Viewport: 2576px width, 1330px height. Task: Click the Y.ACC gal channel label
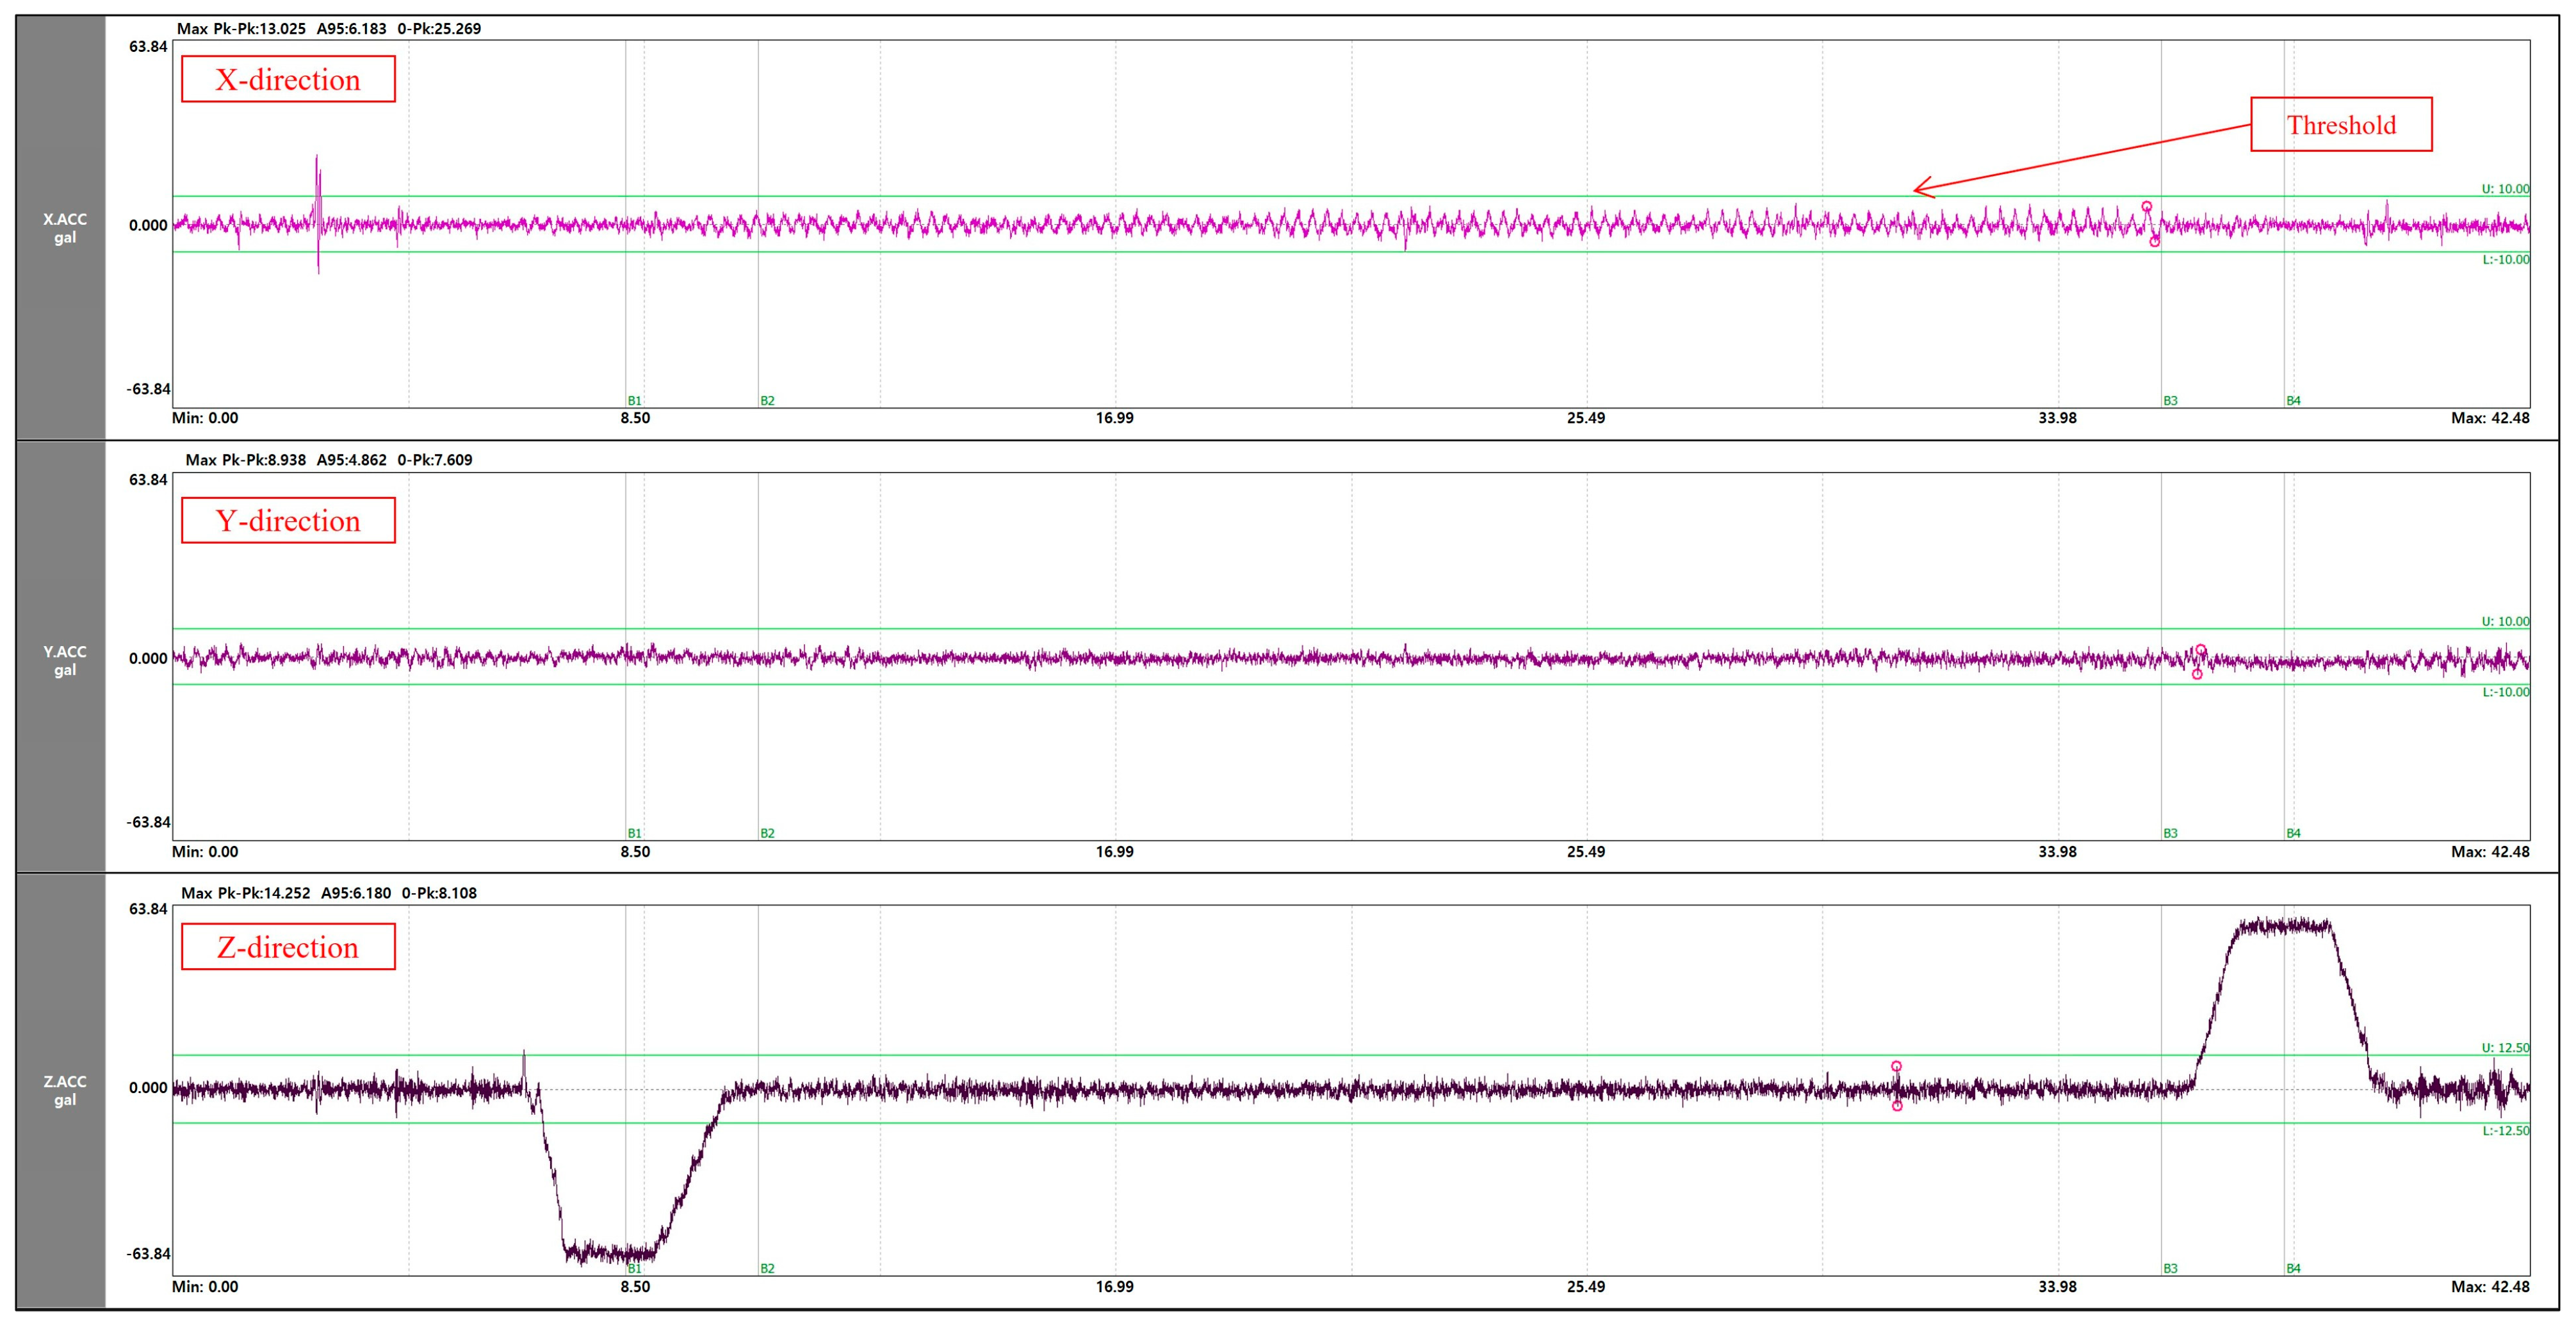[65, 660]
